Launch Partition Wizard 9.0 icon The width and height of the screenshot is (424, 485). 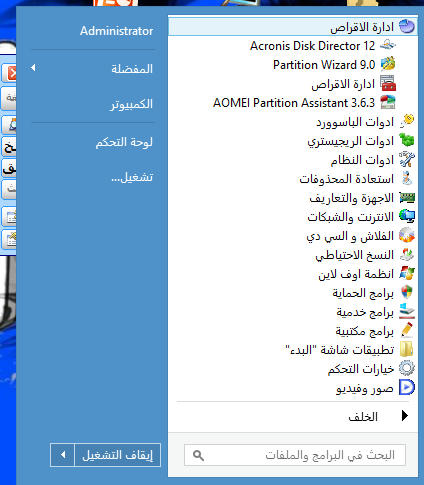388,64
